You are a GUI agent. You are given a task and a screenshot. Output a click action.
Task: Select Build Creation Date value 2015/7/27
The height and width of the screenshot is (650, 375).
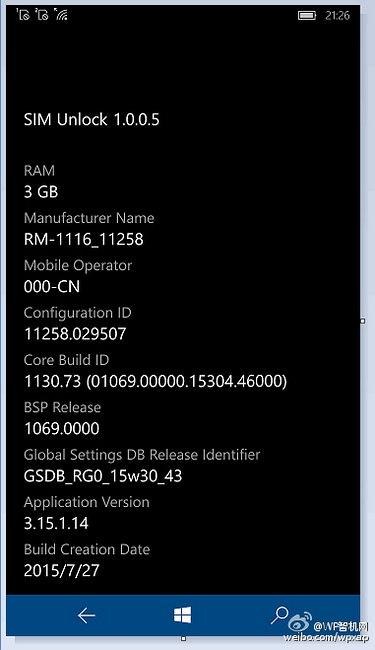(x=62, y=570)
